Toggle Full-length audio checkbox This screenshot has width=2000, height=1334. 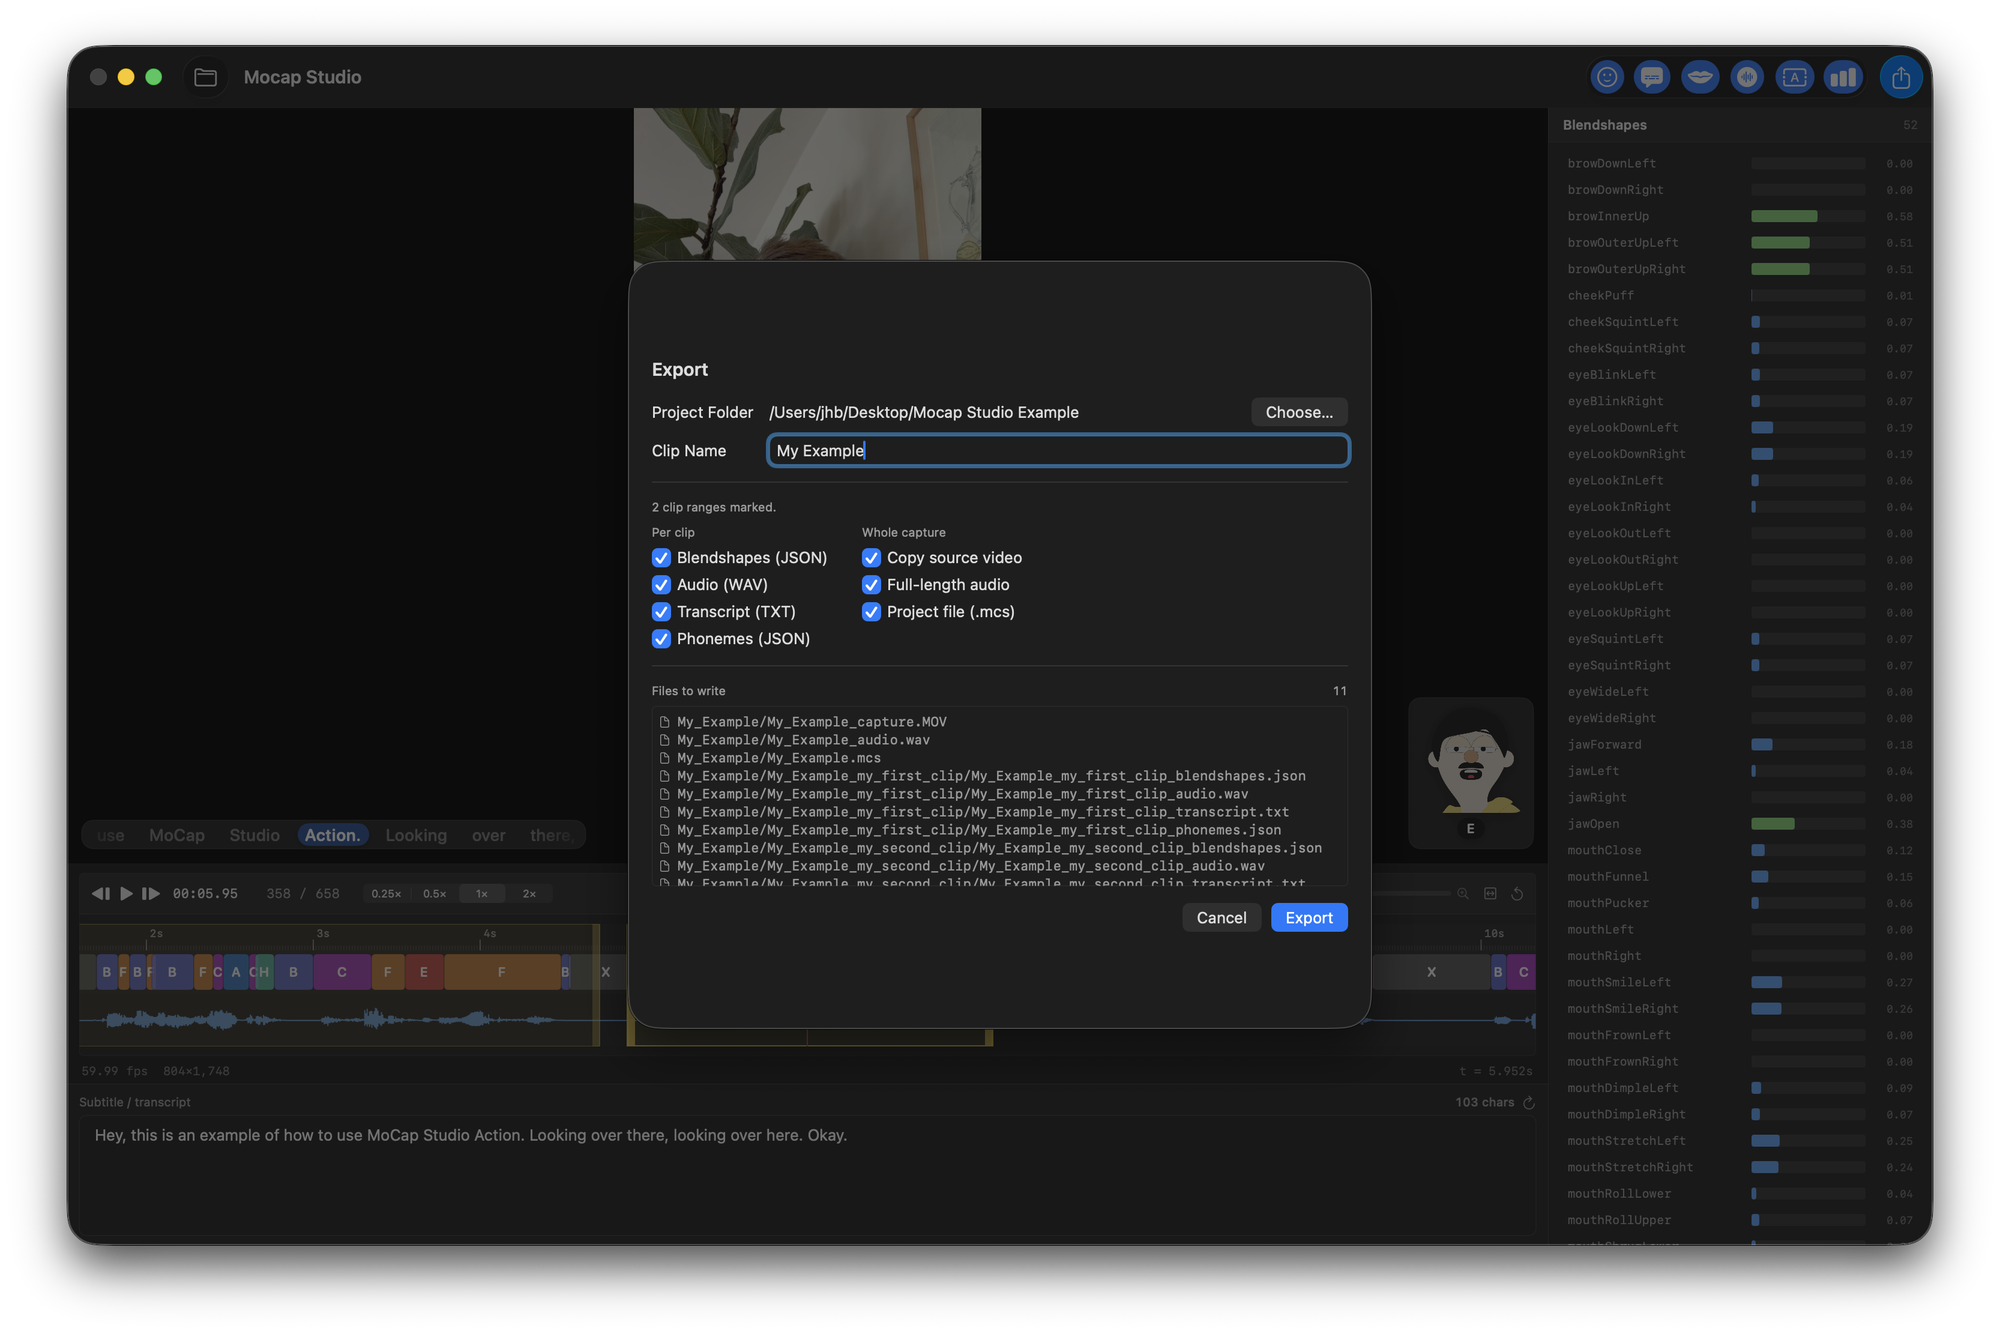coord(871,585)
